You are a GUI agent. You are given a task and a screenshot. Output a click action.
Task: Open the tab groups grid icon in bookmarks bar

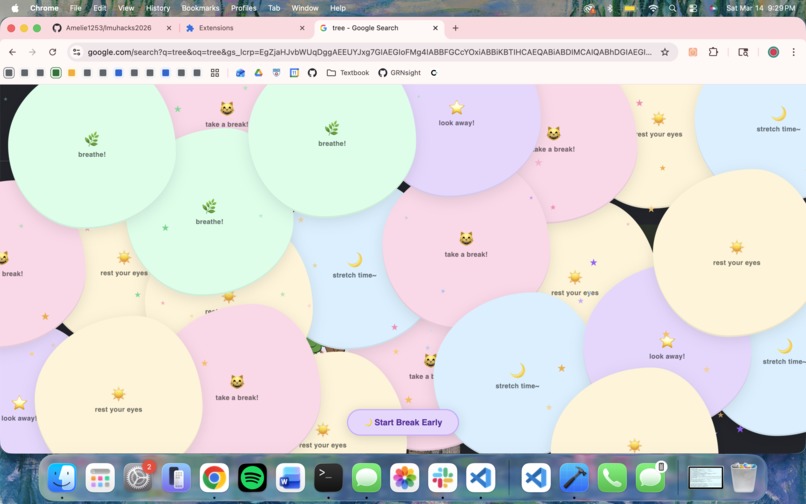(215, 73)
